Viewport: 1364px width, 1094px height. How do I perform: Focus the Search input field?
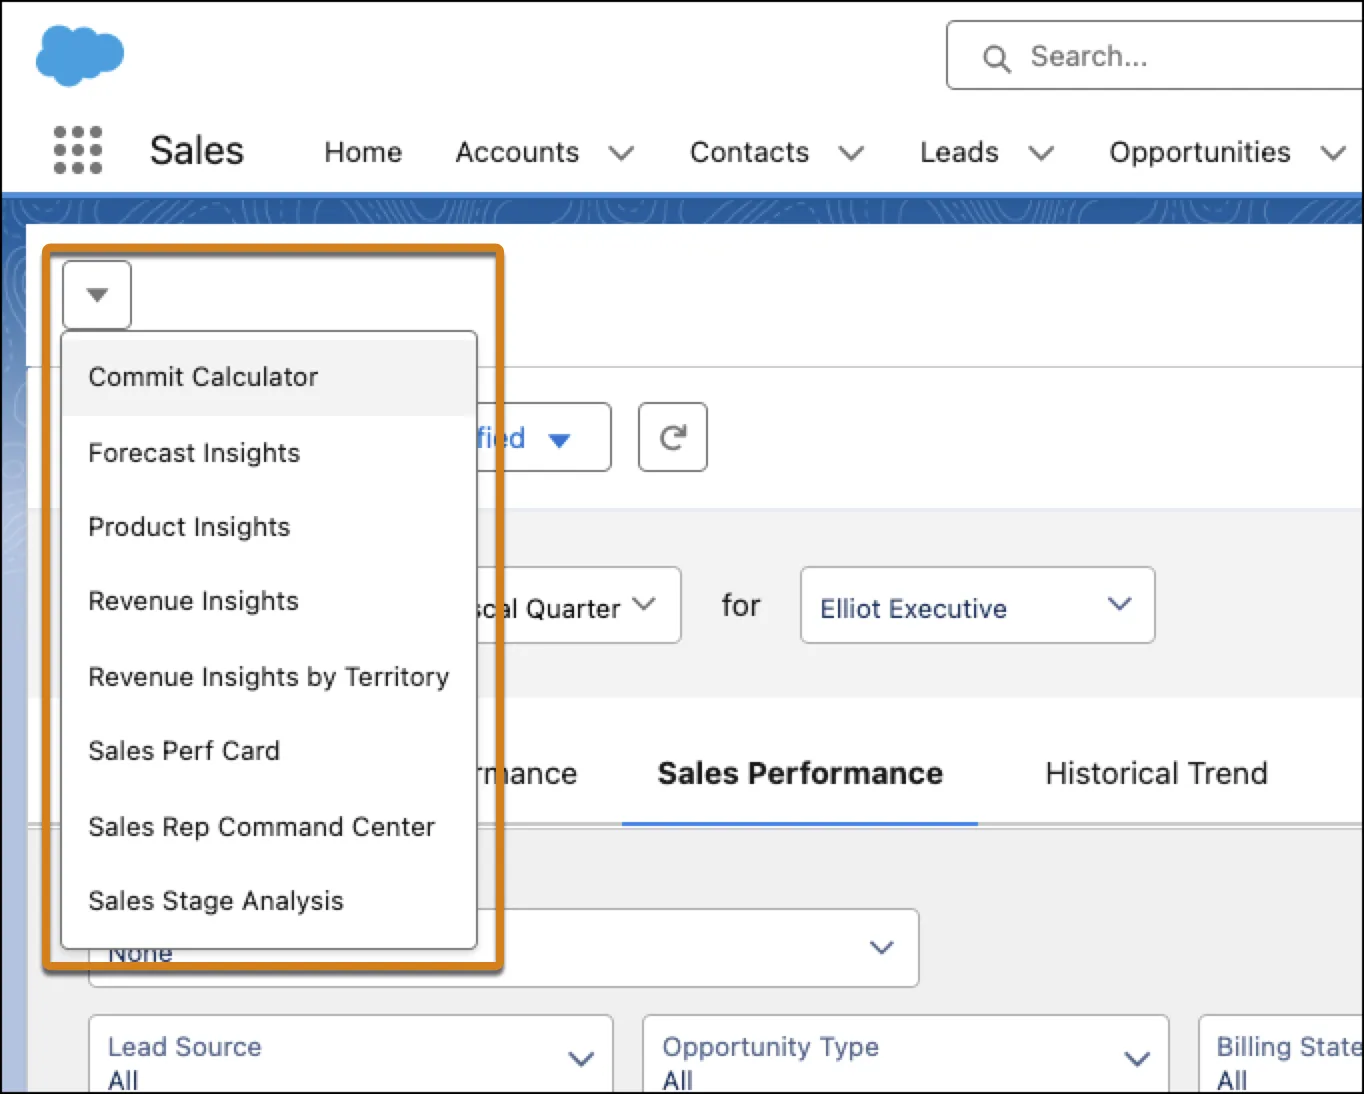tap(1155, 56)
